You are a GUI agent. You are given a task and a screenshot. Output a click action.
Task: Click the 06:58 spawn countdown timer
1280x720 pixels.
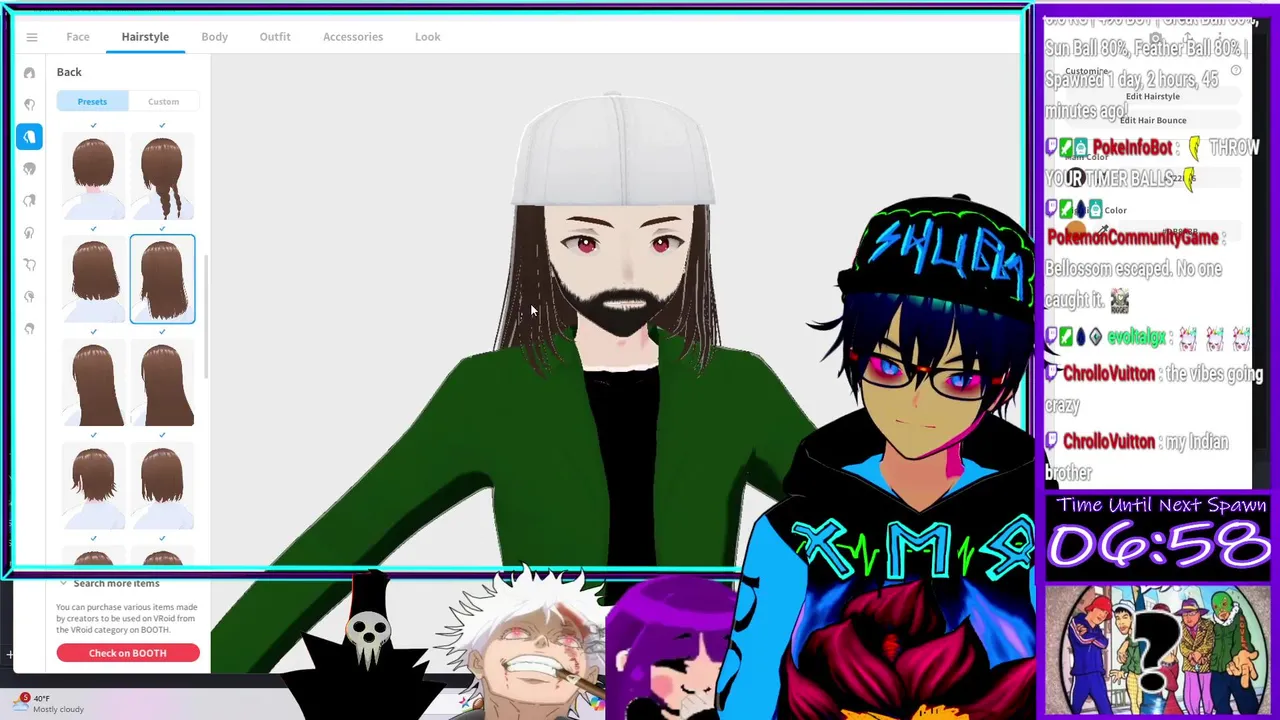[x=1159, y=547]
